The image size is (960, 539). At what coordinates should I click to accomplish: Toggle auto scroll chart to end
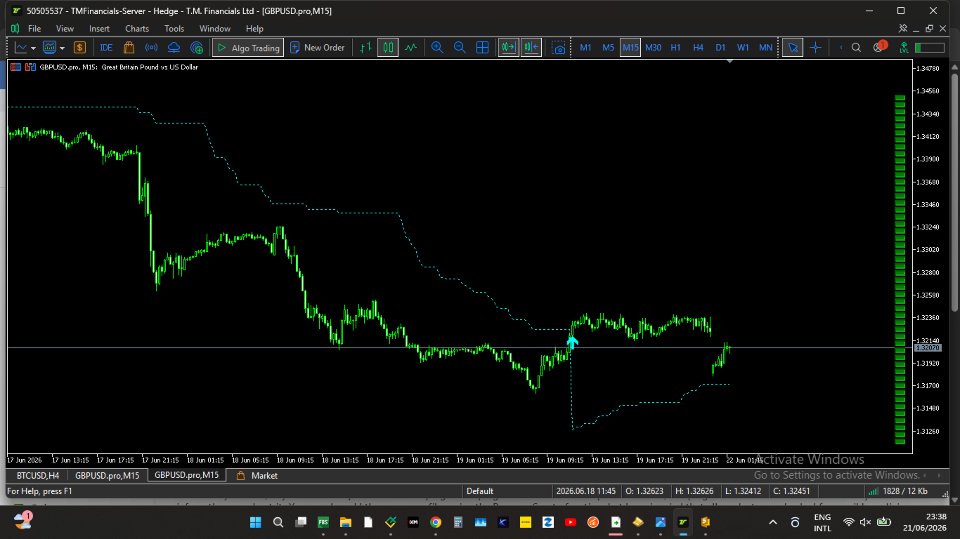coord(508,47)
